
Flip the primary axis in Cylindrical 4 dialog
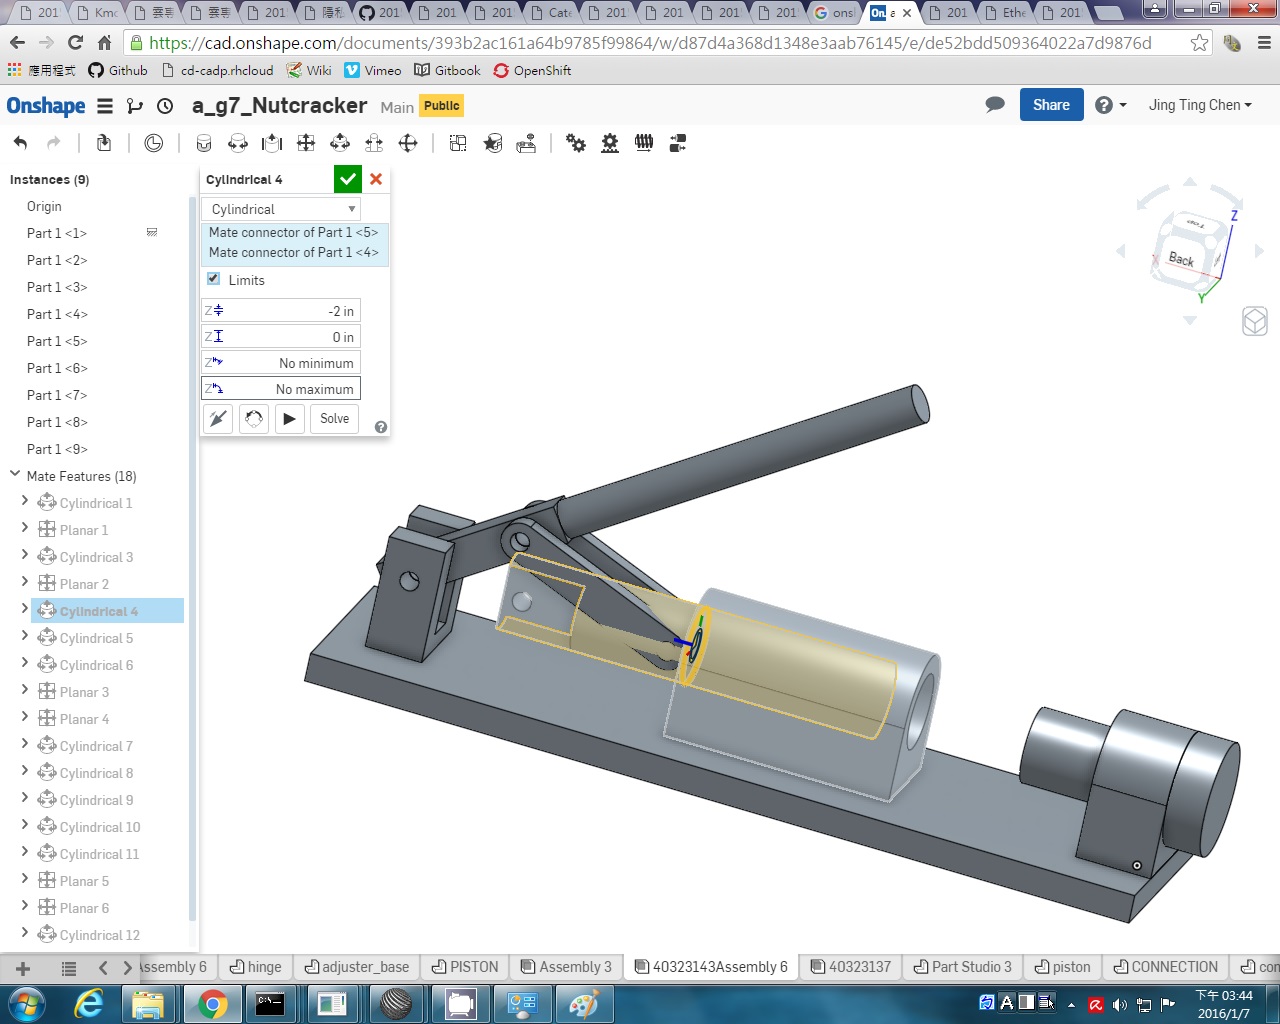pyautogui.click(x=218, y=418)
